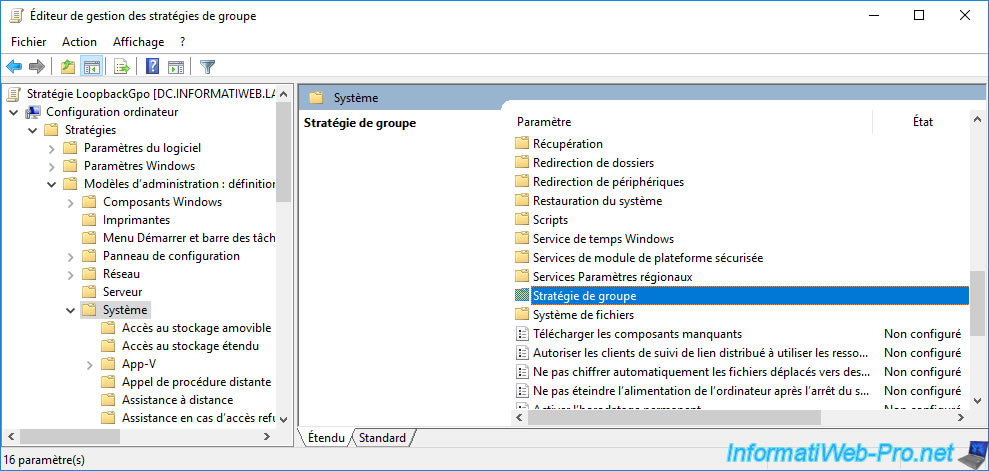Expand the Composants Windows tree node
The height and width of the screenshot is (471, 989).
click(x=71, y=202)
